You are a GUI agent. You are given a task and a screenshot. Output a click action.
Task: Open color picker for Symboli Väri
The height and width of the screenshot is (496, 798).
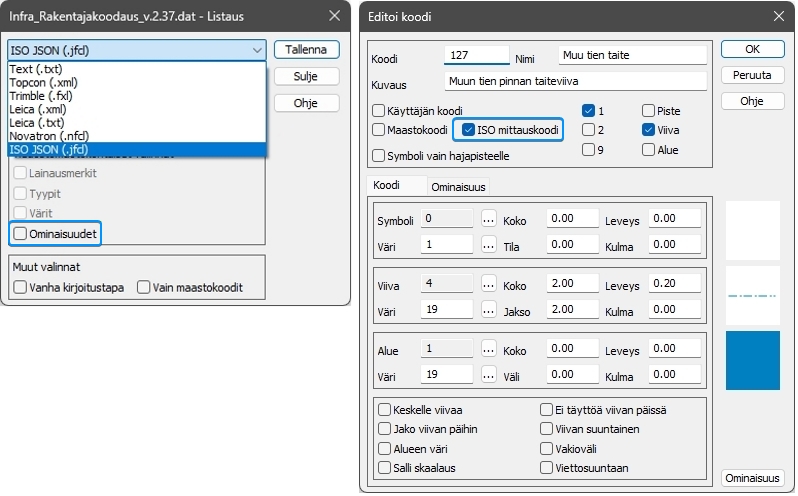pyautogui.click(x=489, y=244)
